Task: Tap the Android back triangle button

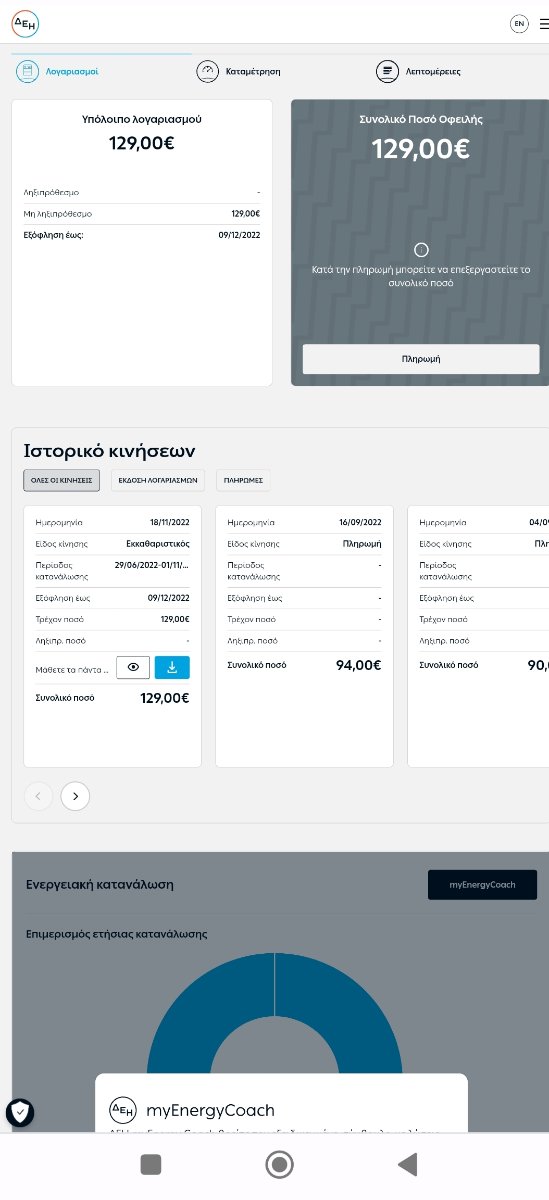Action: coord(407,1164)
